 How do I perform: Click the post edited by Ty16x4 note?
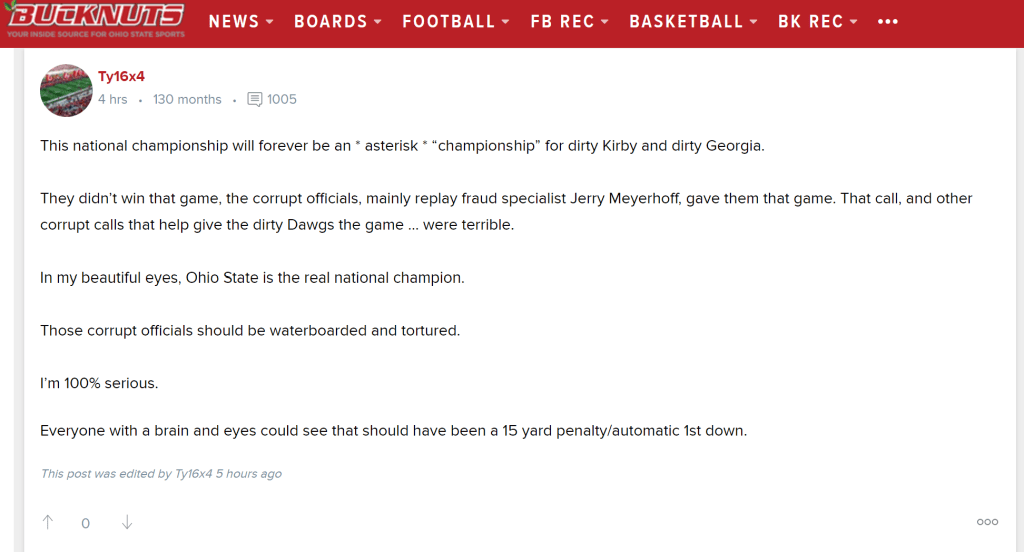coord(161,474)
